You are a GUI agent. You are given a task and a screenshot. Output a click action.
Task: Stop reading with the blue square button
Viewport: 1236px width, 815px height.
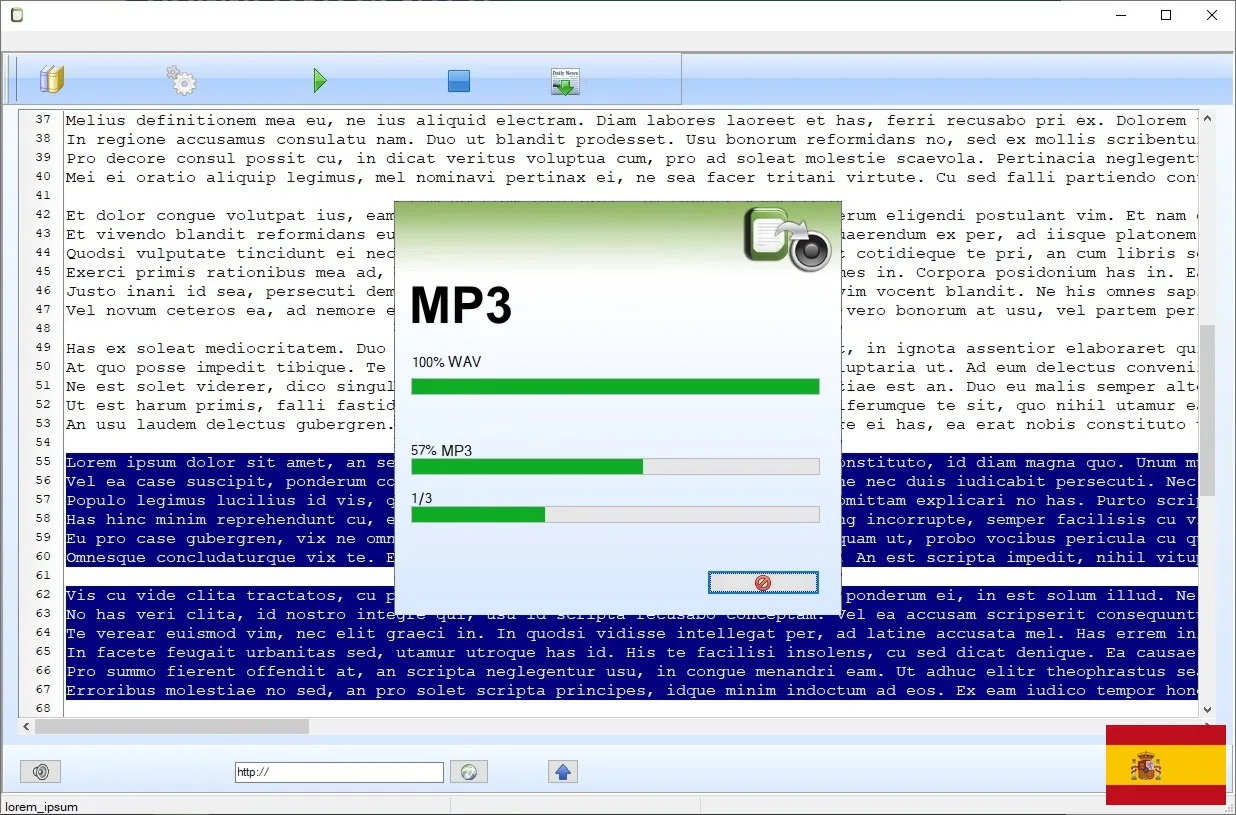pos(459,81)
